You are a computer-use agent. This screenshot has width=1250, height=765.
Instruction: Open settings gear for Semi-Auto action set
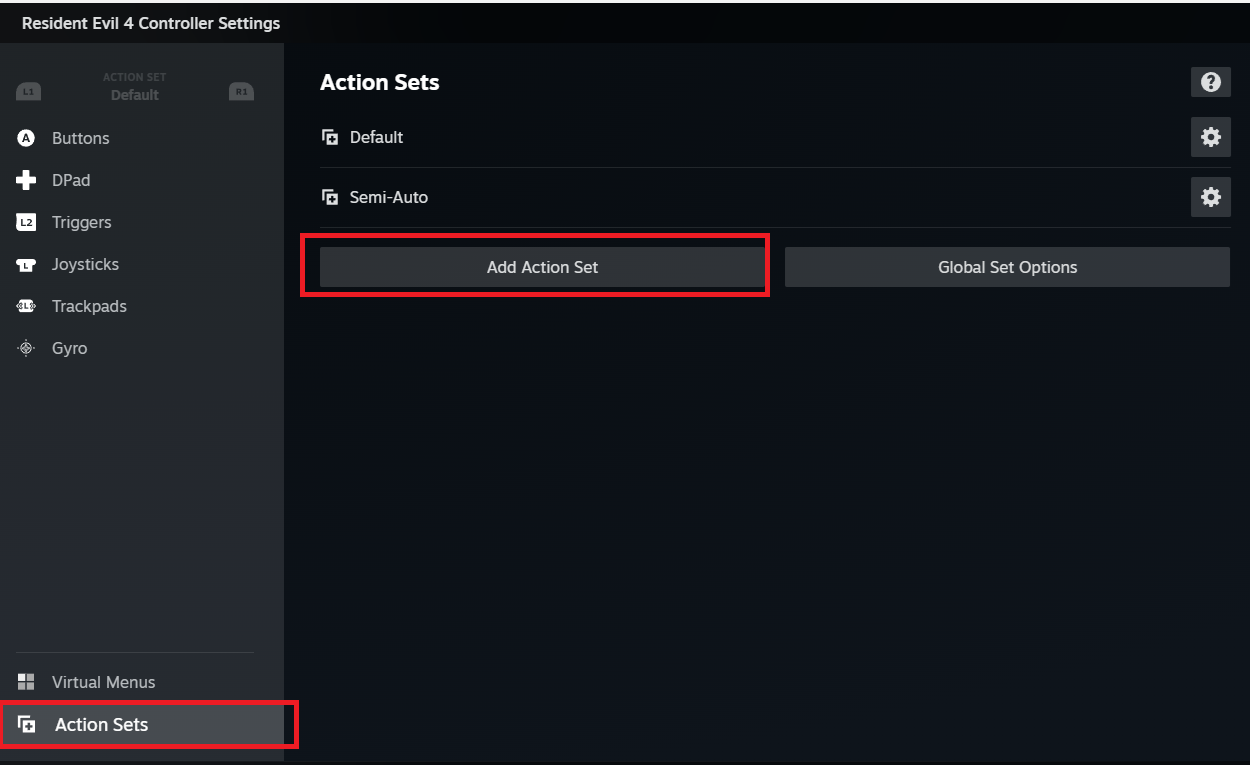1210,197
